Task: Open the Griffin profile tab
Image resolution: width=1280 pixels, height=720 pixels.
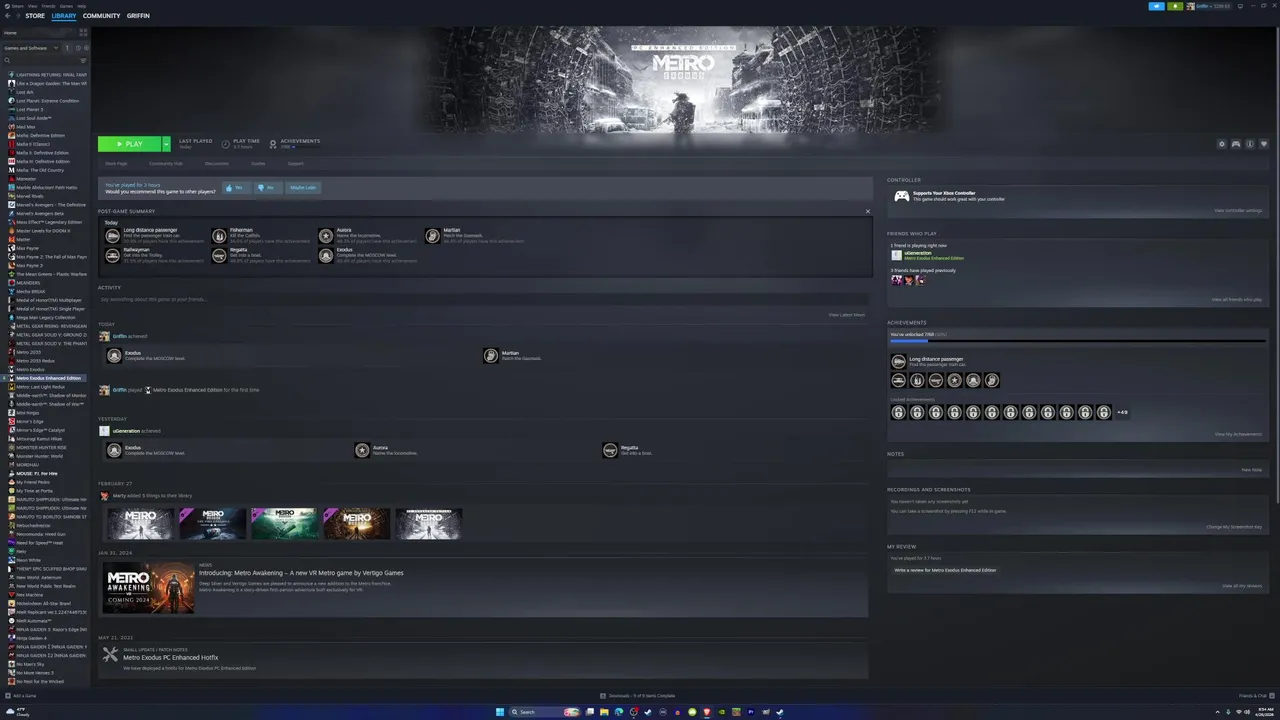Action: pos(138,16)
